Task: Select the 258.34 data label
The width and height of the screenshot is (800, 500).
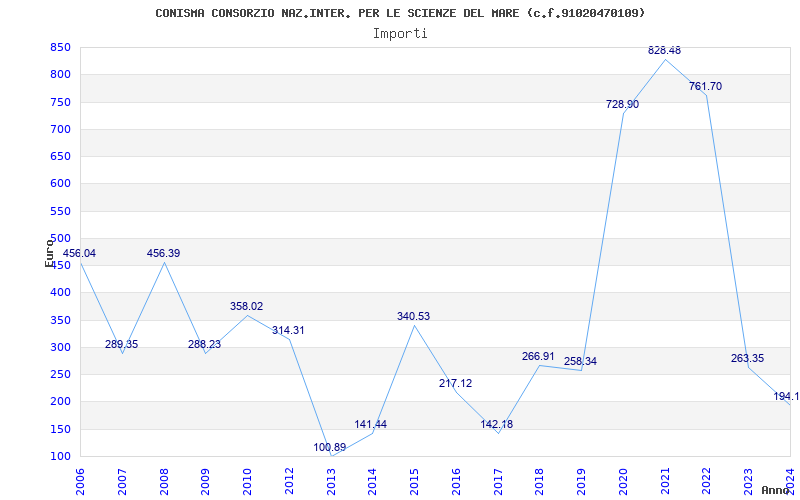Action: [x=580, y=362]
